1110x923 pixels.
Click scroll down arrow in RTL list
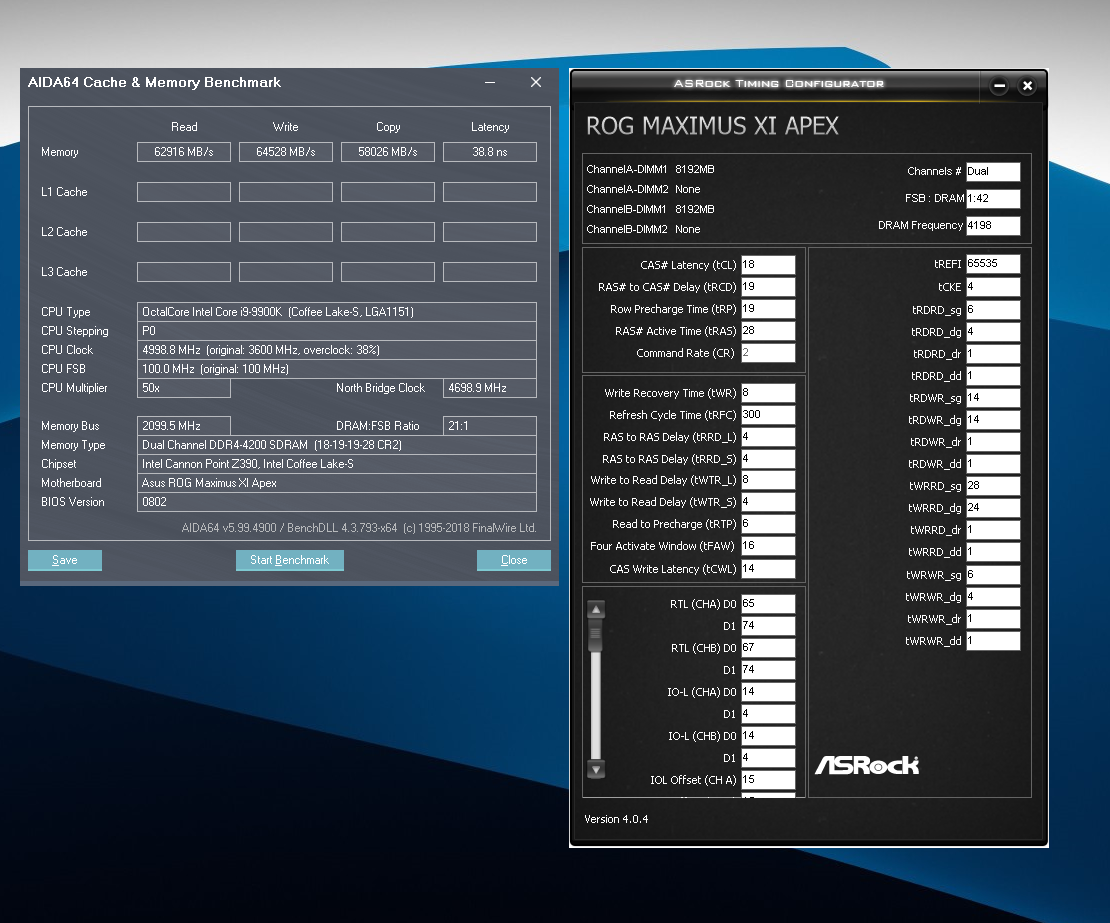coord(596,769)
